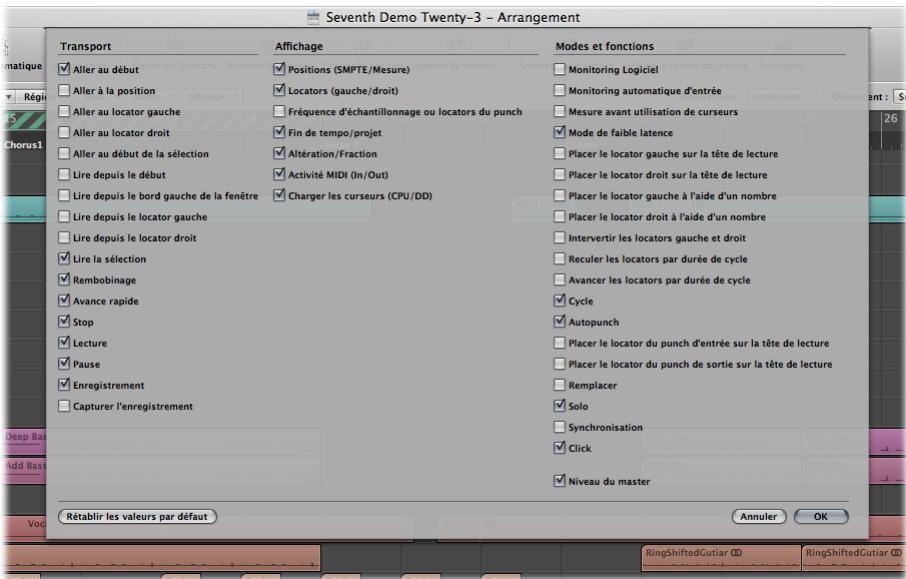Viewport: 906px width, 579px height.
Task: Check Placer le locator gauche sur la tête de lecture
Action: coord(559,154)
